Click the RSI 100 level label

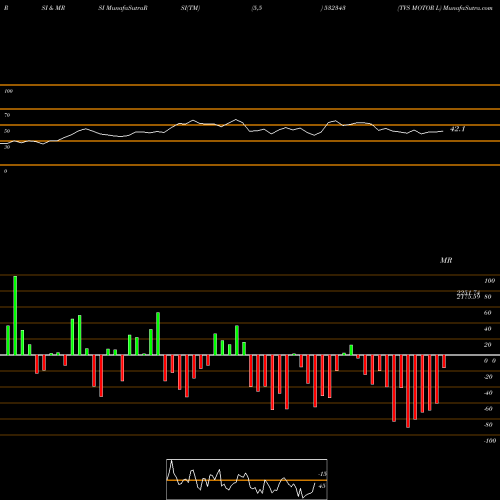click(x=8, y=91)
